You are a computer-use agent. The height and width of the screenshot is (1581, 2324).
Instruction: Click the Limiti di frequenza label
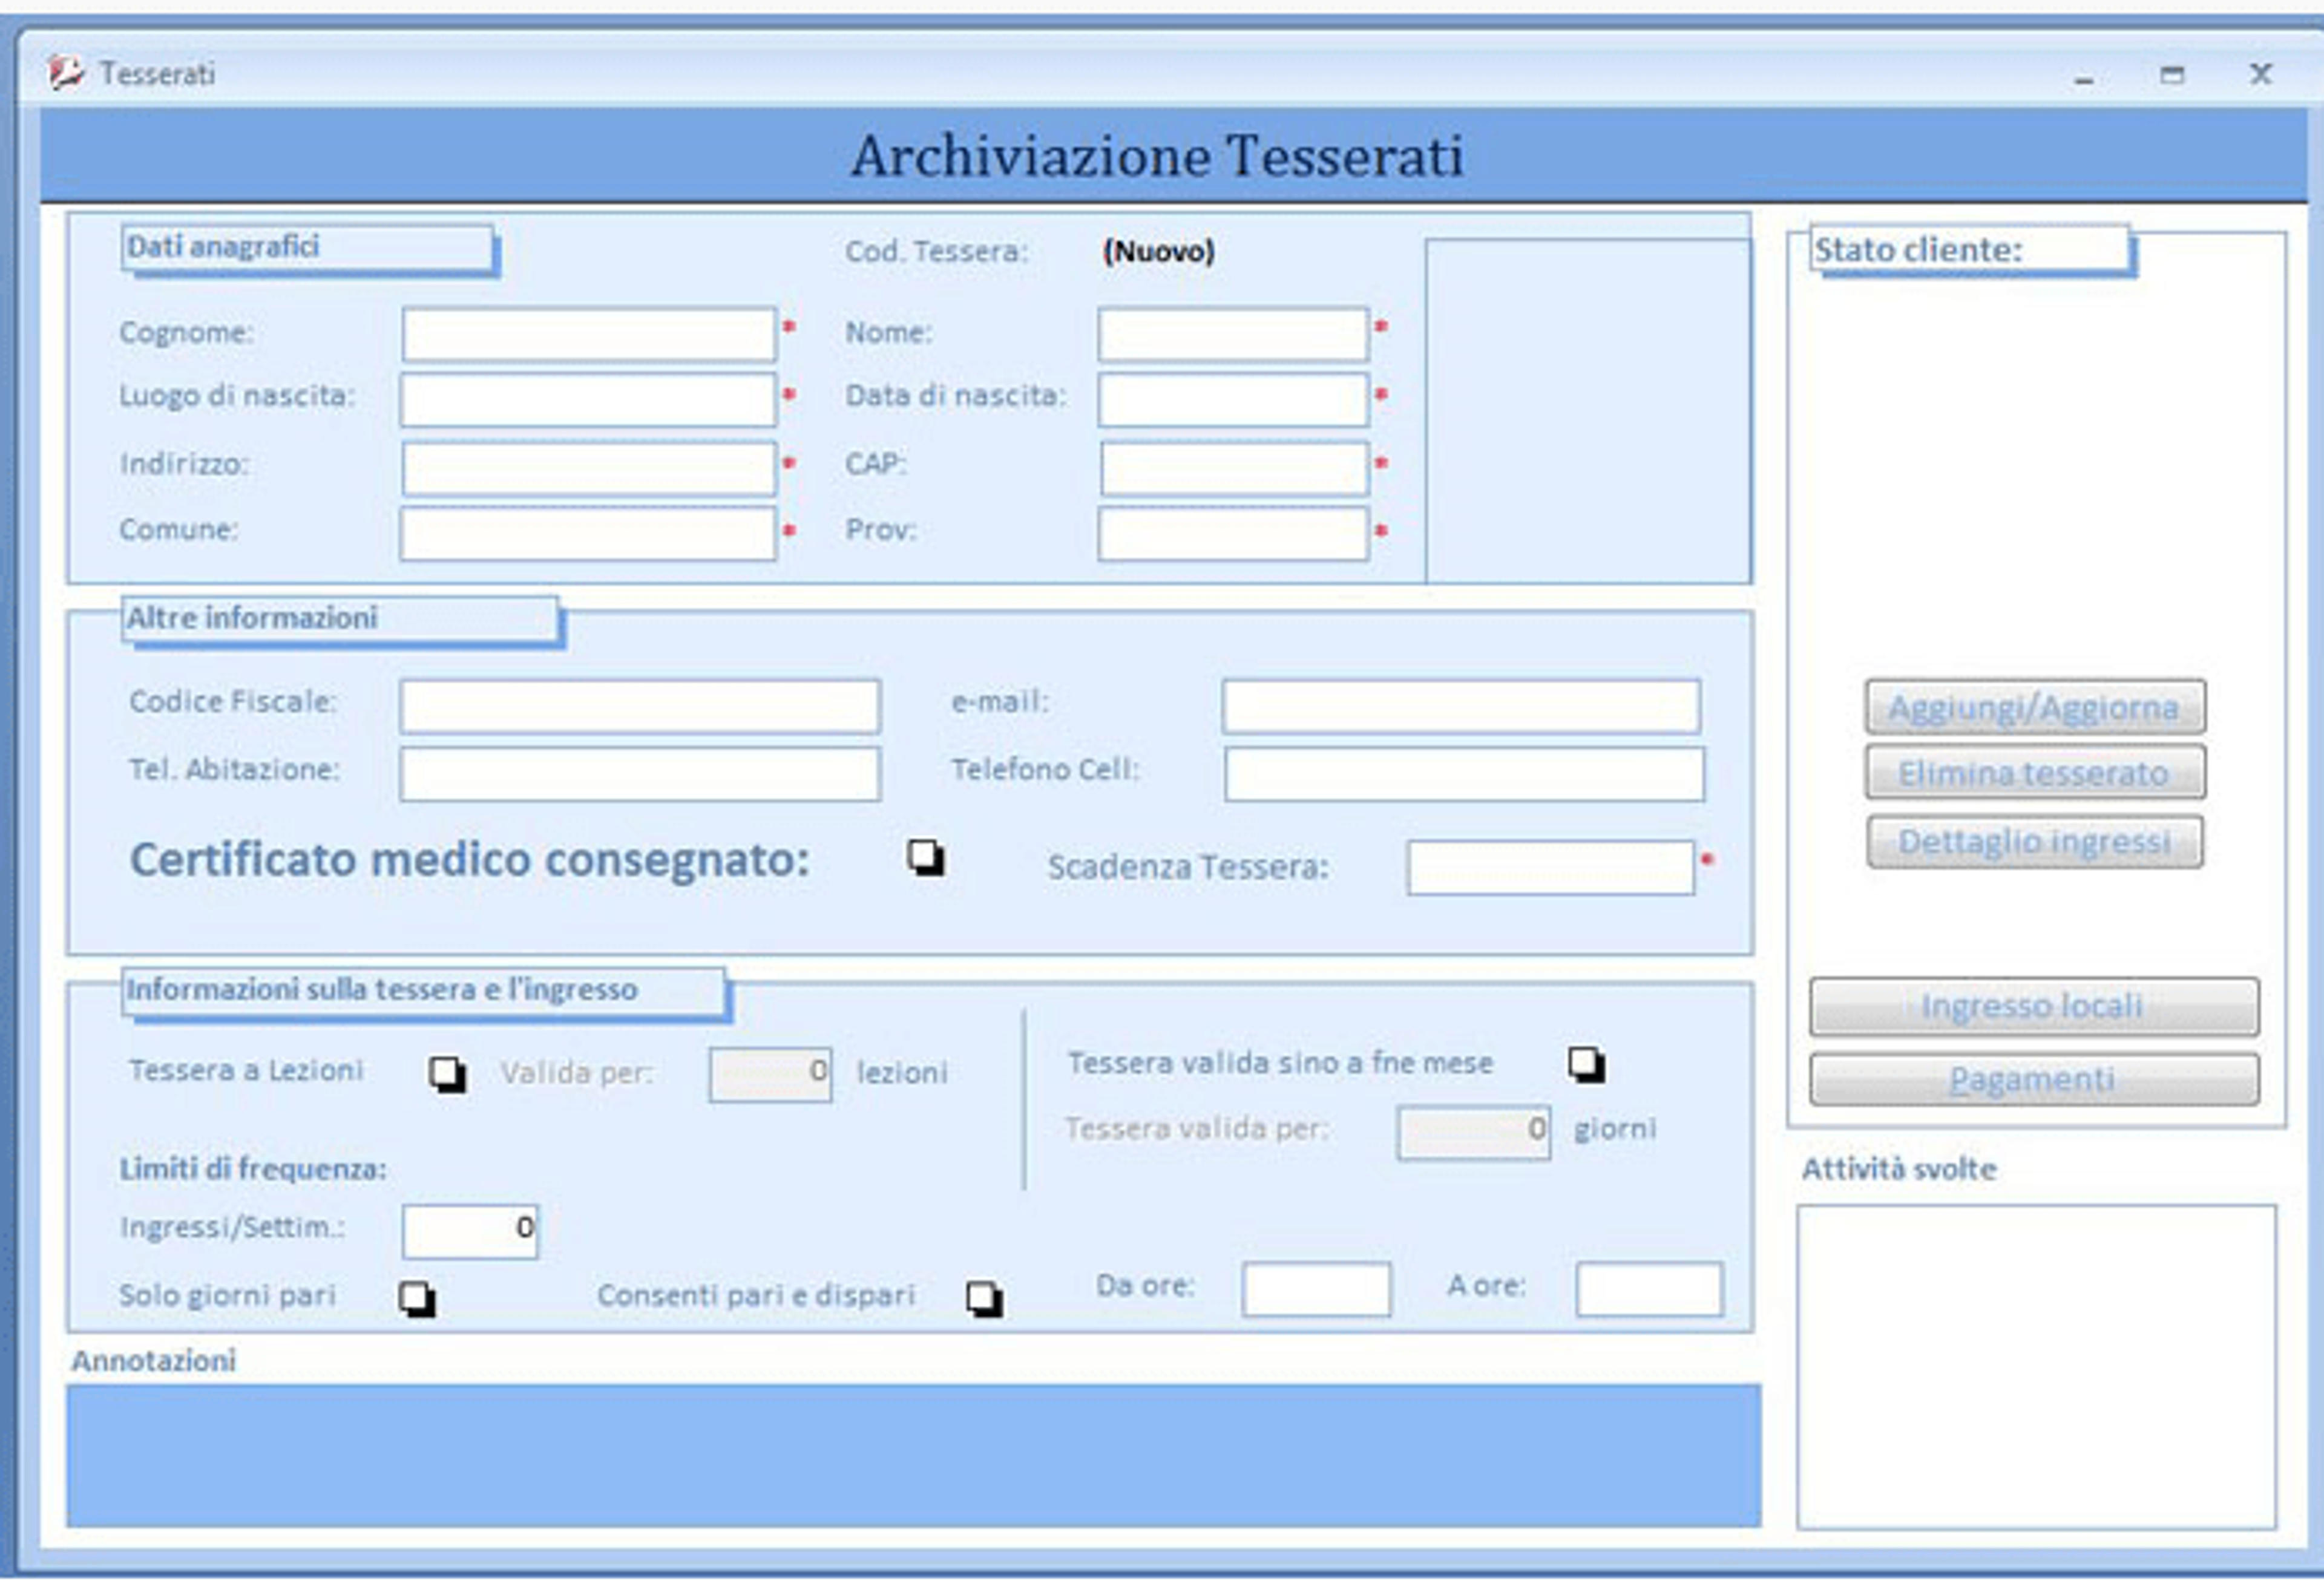(x=253, y=1169)
